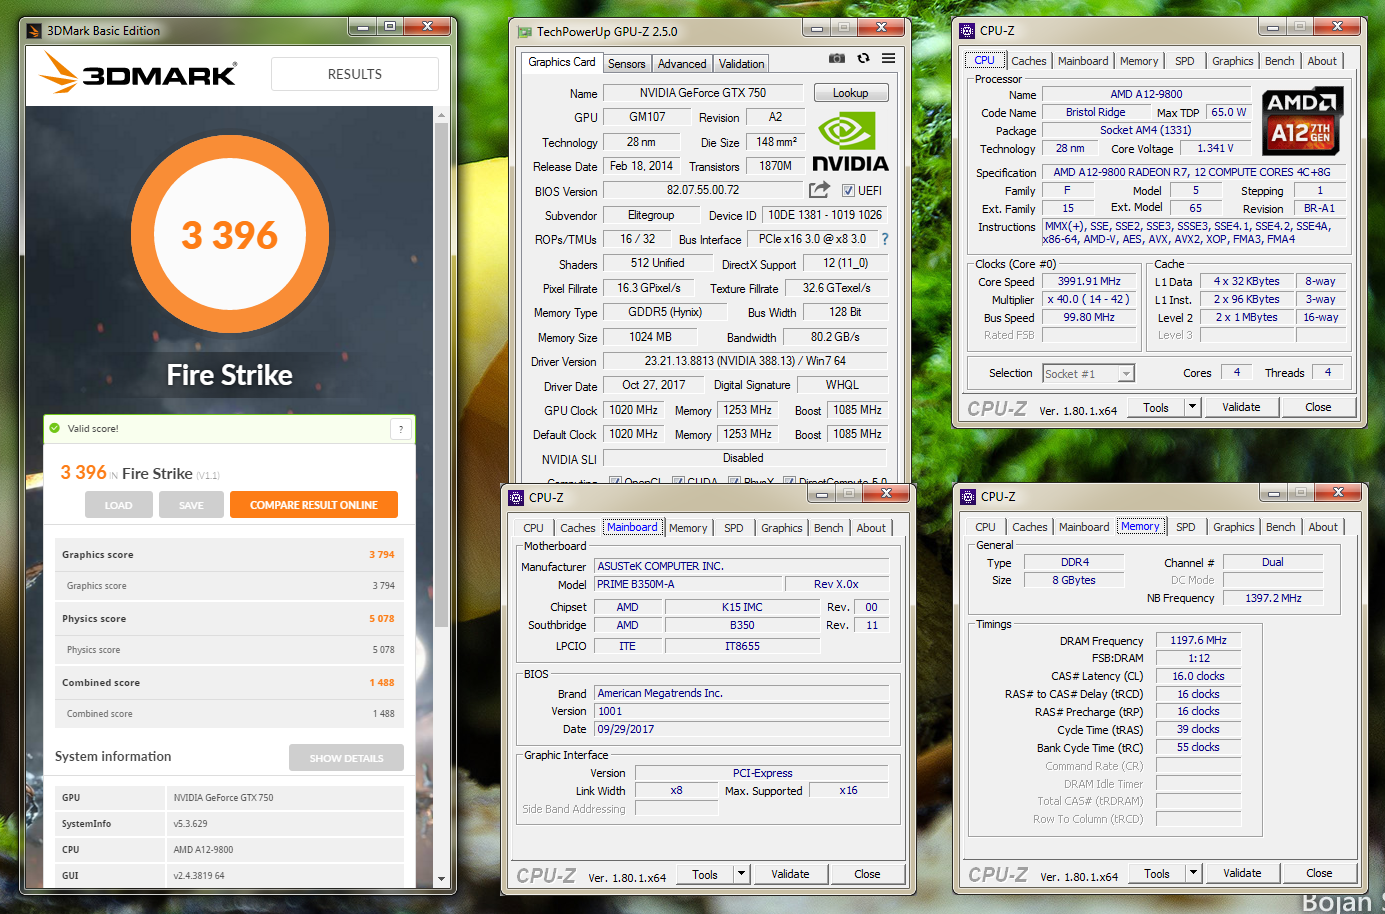Viewport: 1385px width, 914px height.
Task: Open SPD tab in the CPU tab CPU-Z window
Action: coord(1184,61)
